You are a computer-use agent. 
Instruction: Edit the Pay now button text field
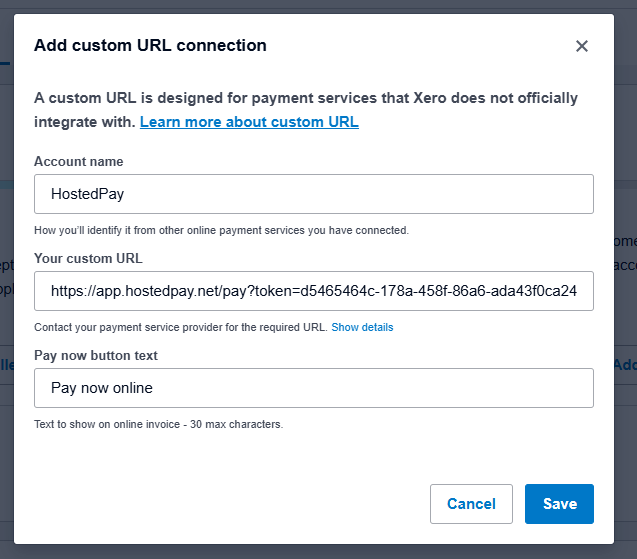314,388
